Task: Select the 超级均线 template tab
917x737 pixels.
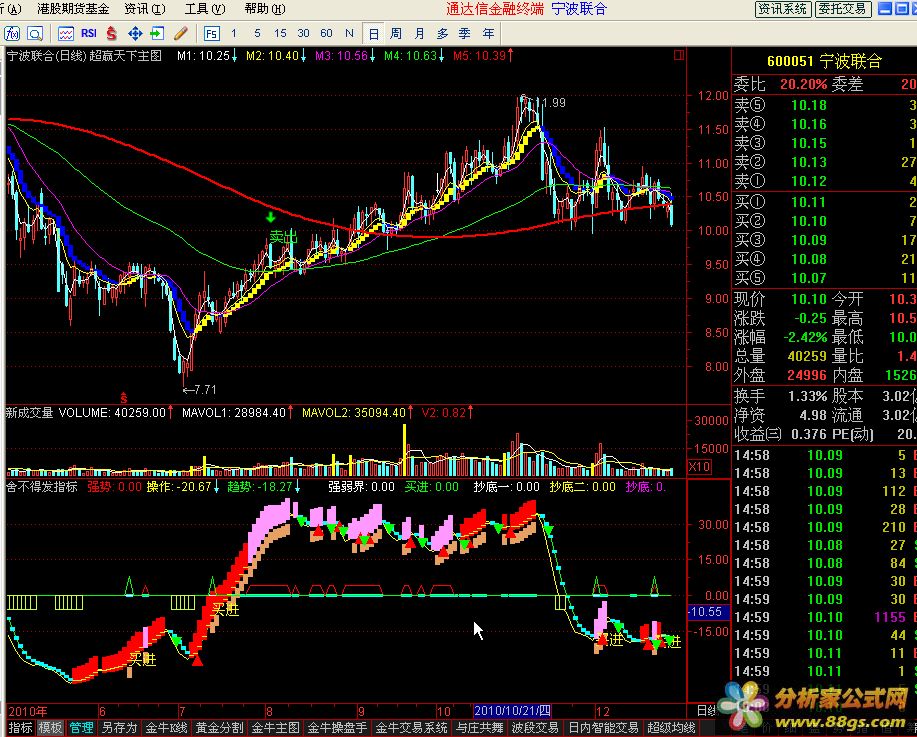Action: (670, 728)
